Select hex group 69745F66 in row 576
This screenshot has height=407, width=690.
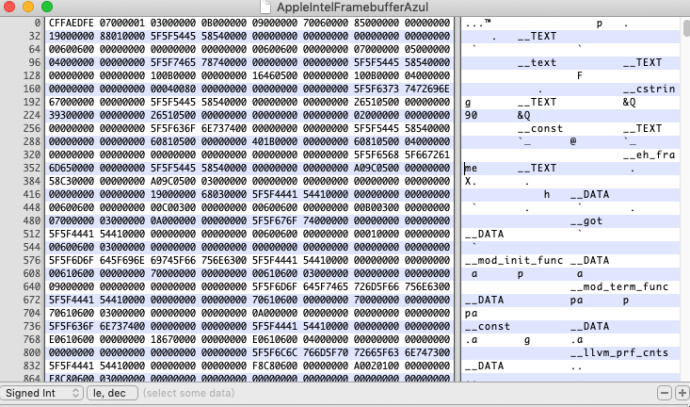coord(173,260)
